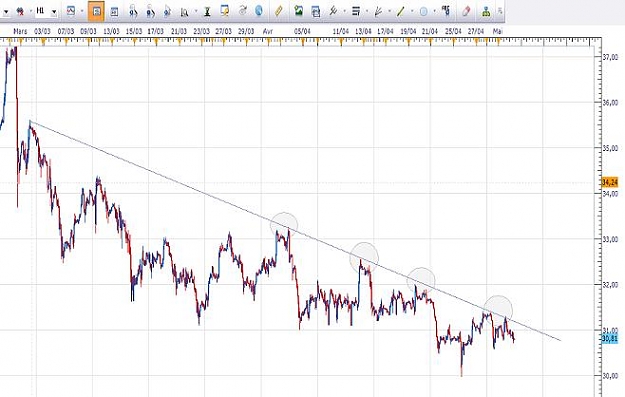Select the text label tool icon

click(446, 11)
